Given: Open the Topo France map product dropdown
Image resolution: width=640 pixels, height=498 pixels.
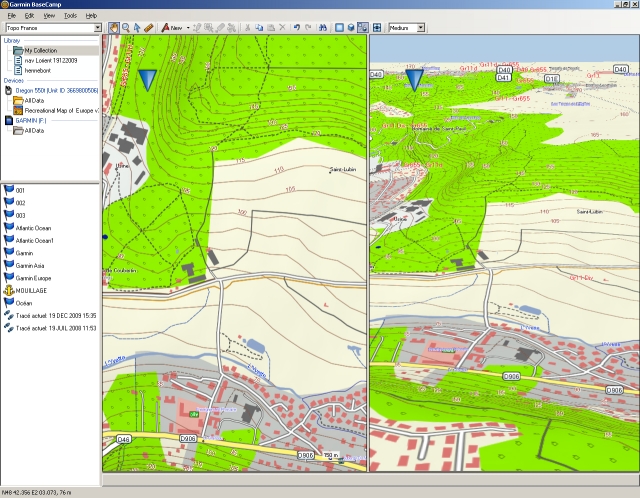Looking at the screenshot, I should pyautogui.click(x=98, y=28).
